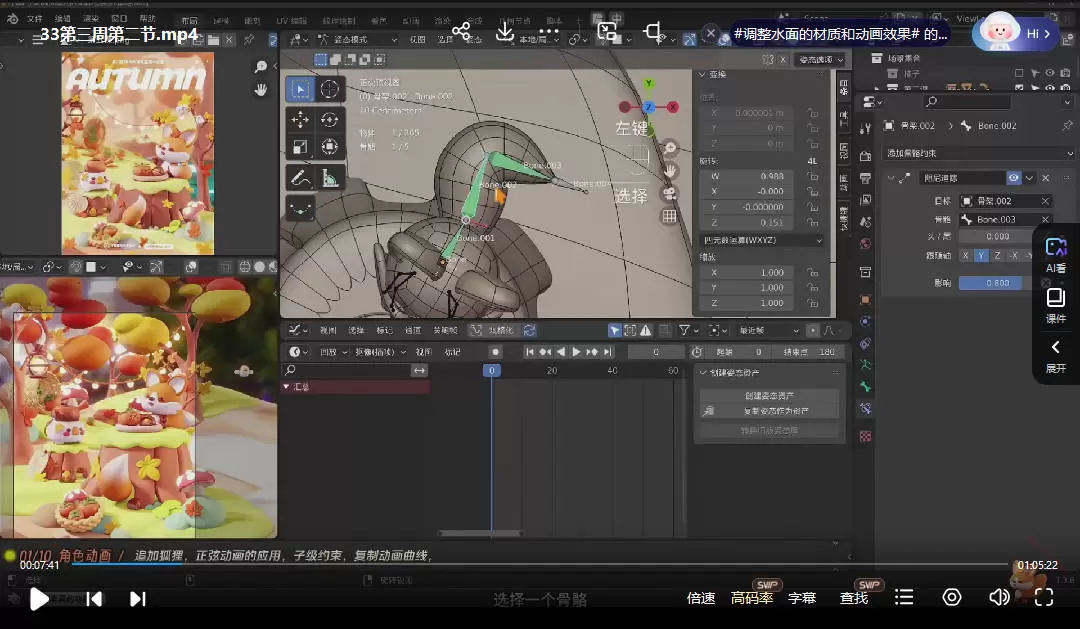Toggle lock on scale X value
This screenshot has width=1080, height=629.
[813, 273]
